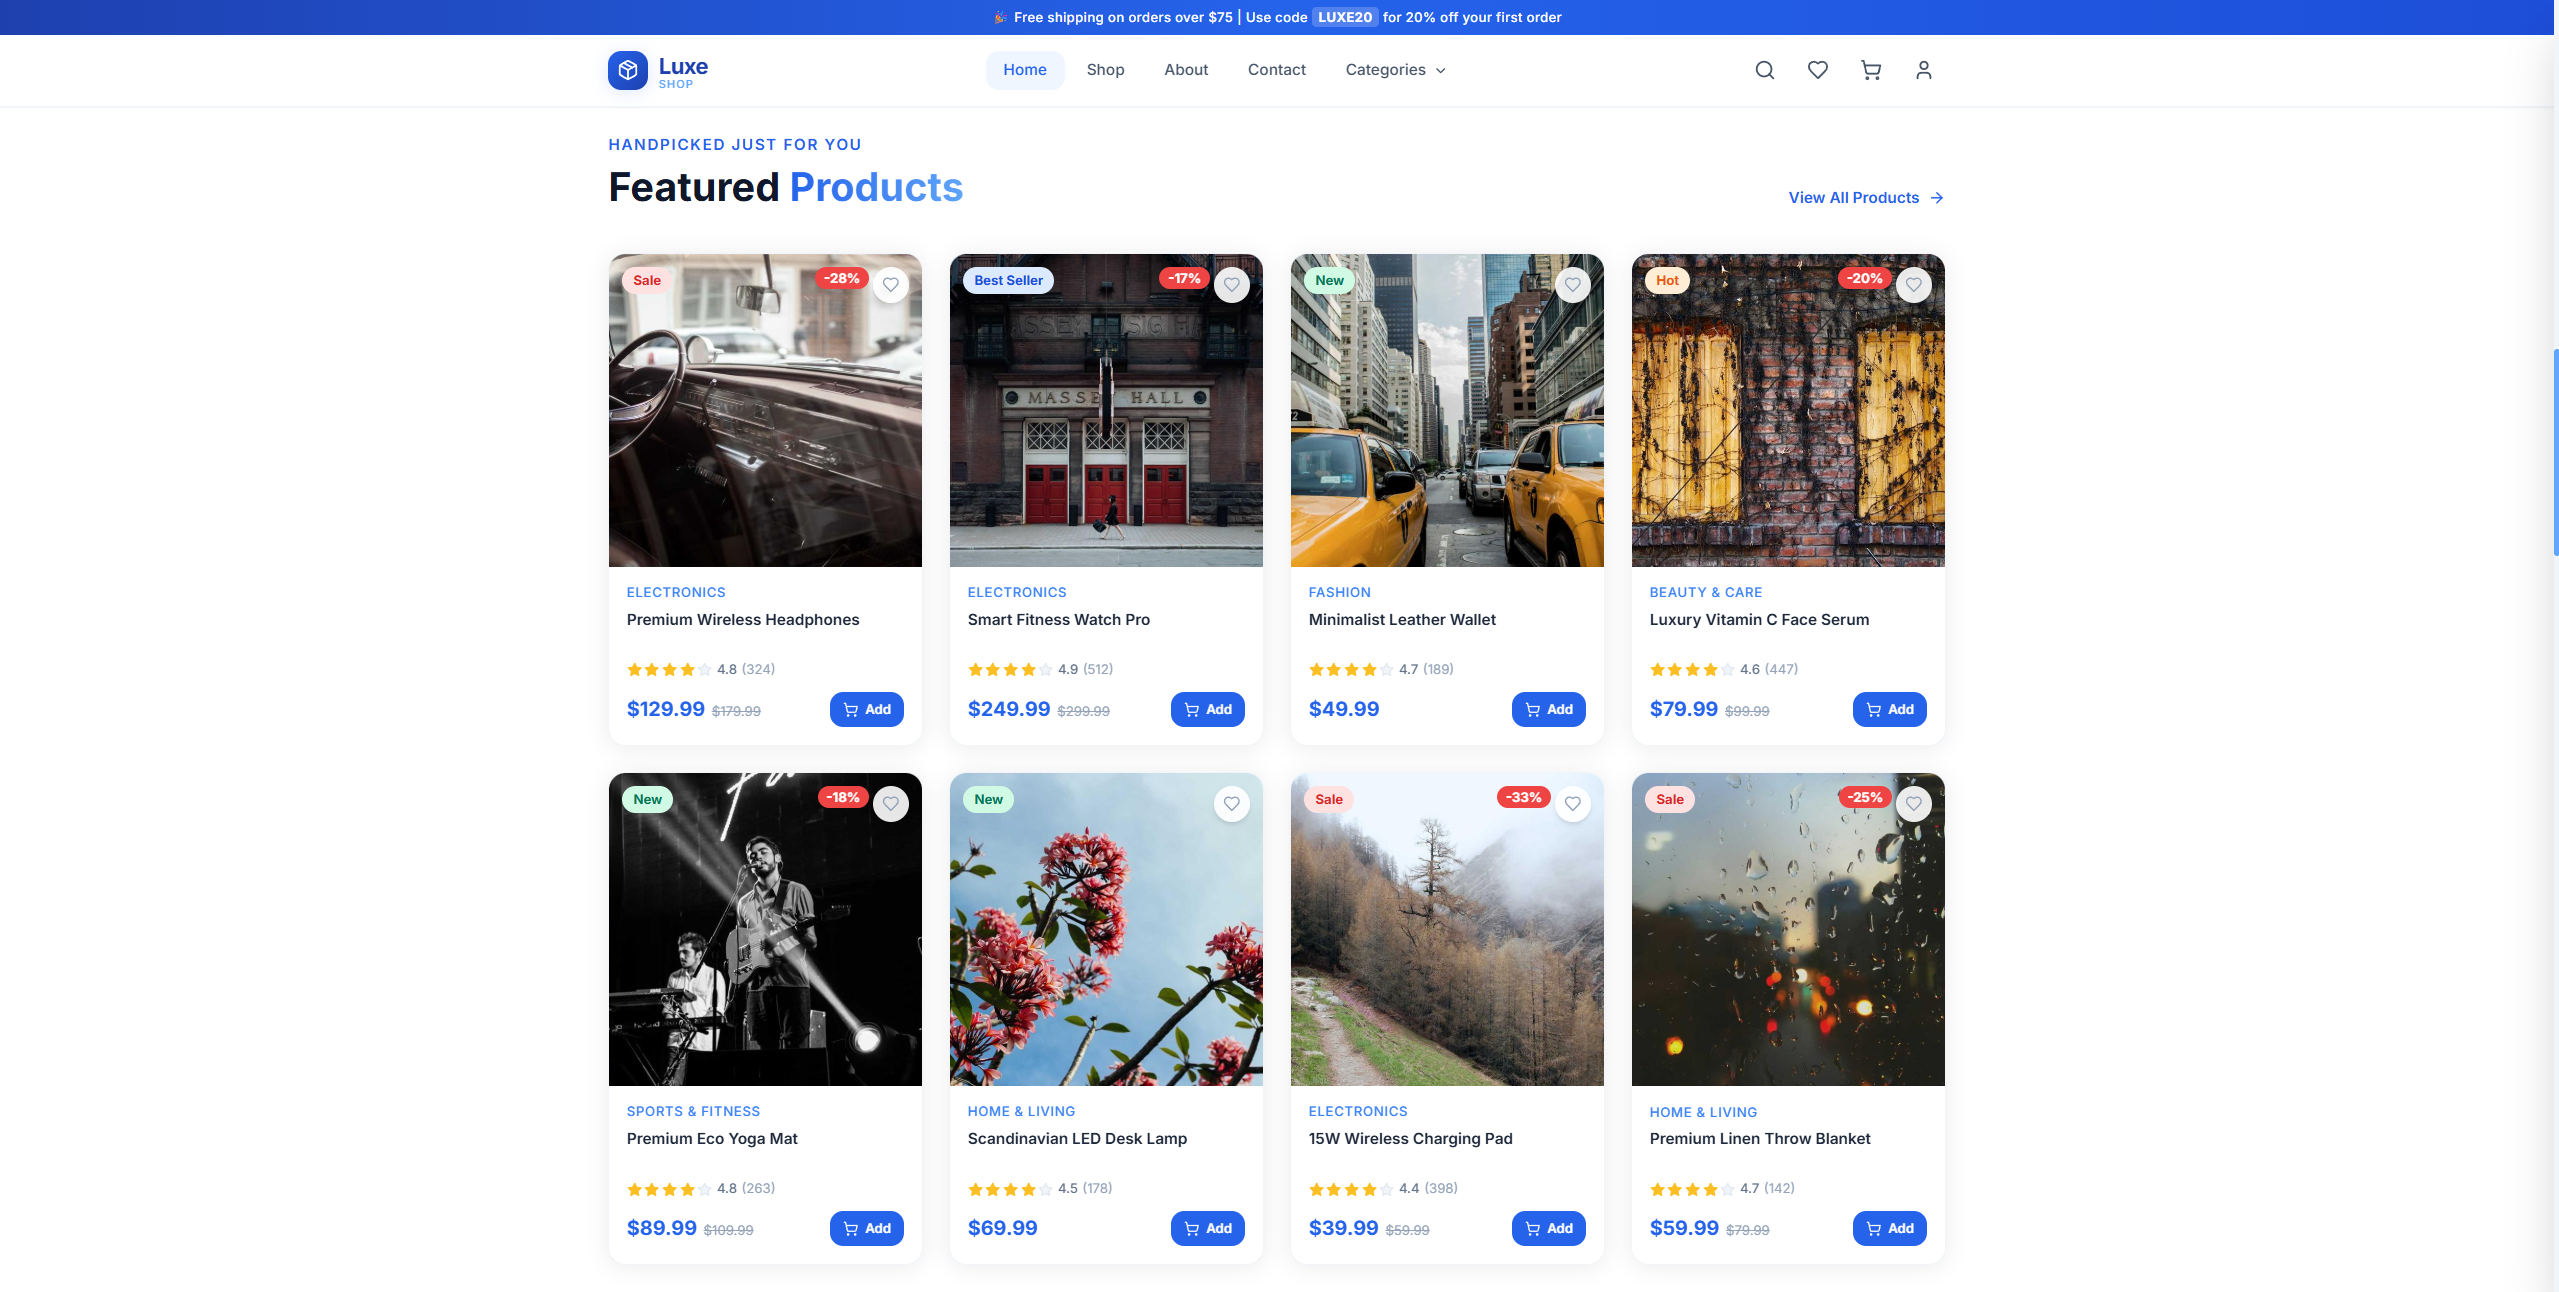This screenshot has width=2559, height=1292.
Task: Open the Contact page from the navbar
Action: [x=1276, y=70]
